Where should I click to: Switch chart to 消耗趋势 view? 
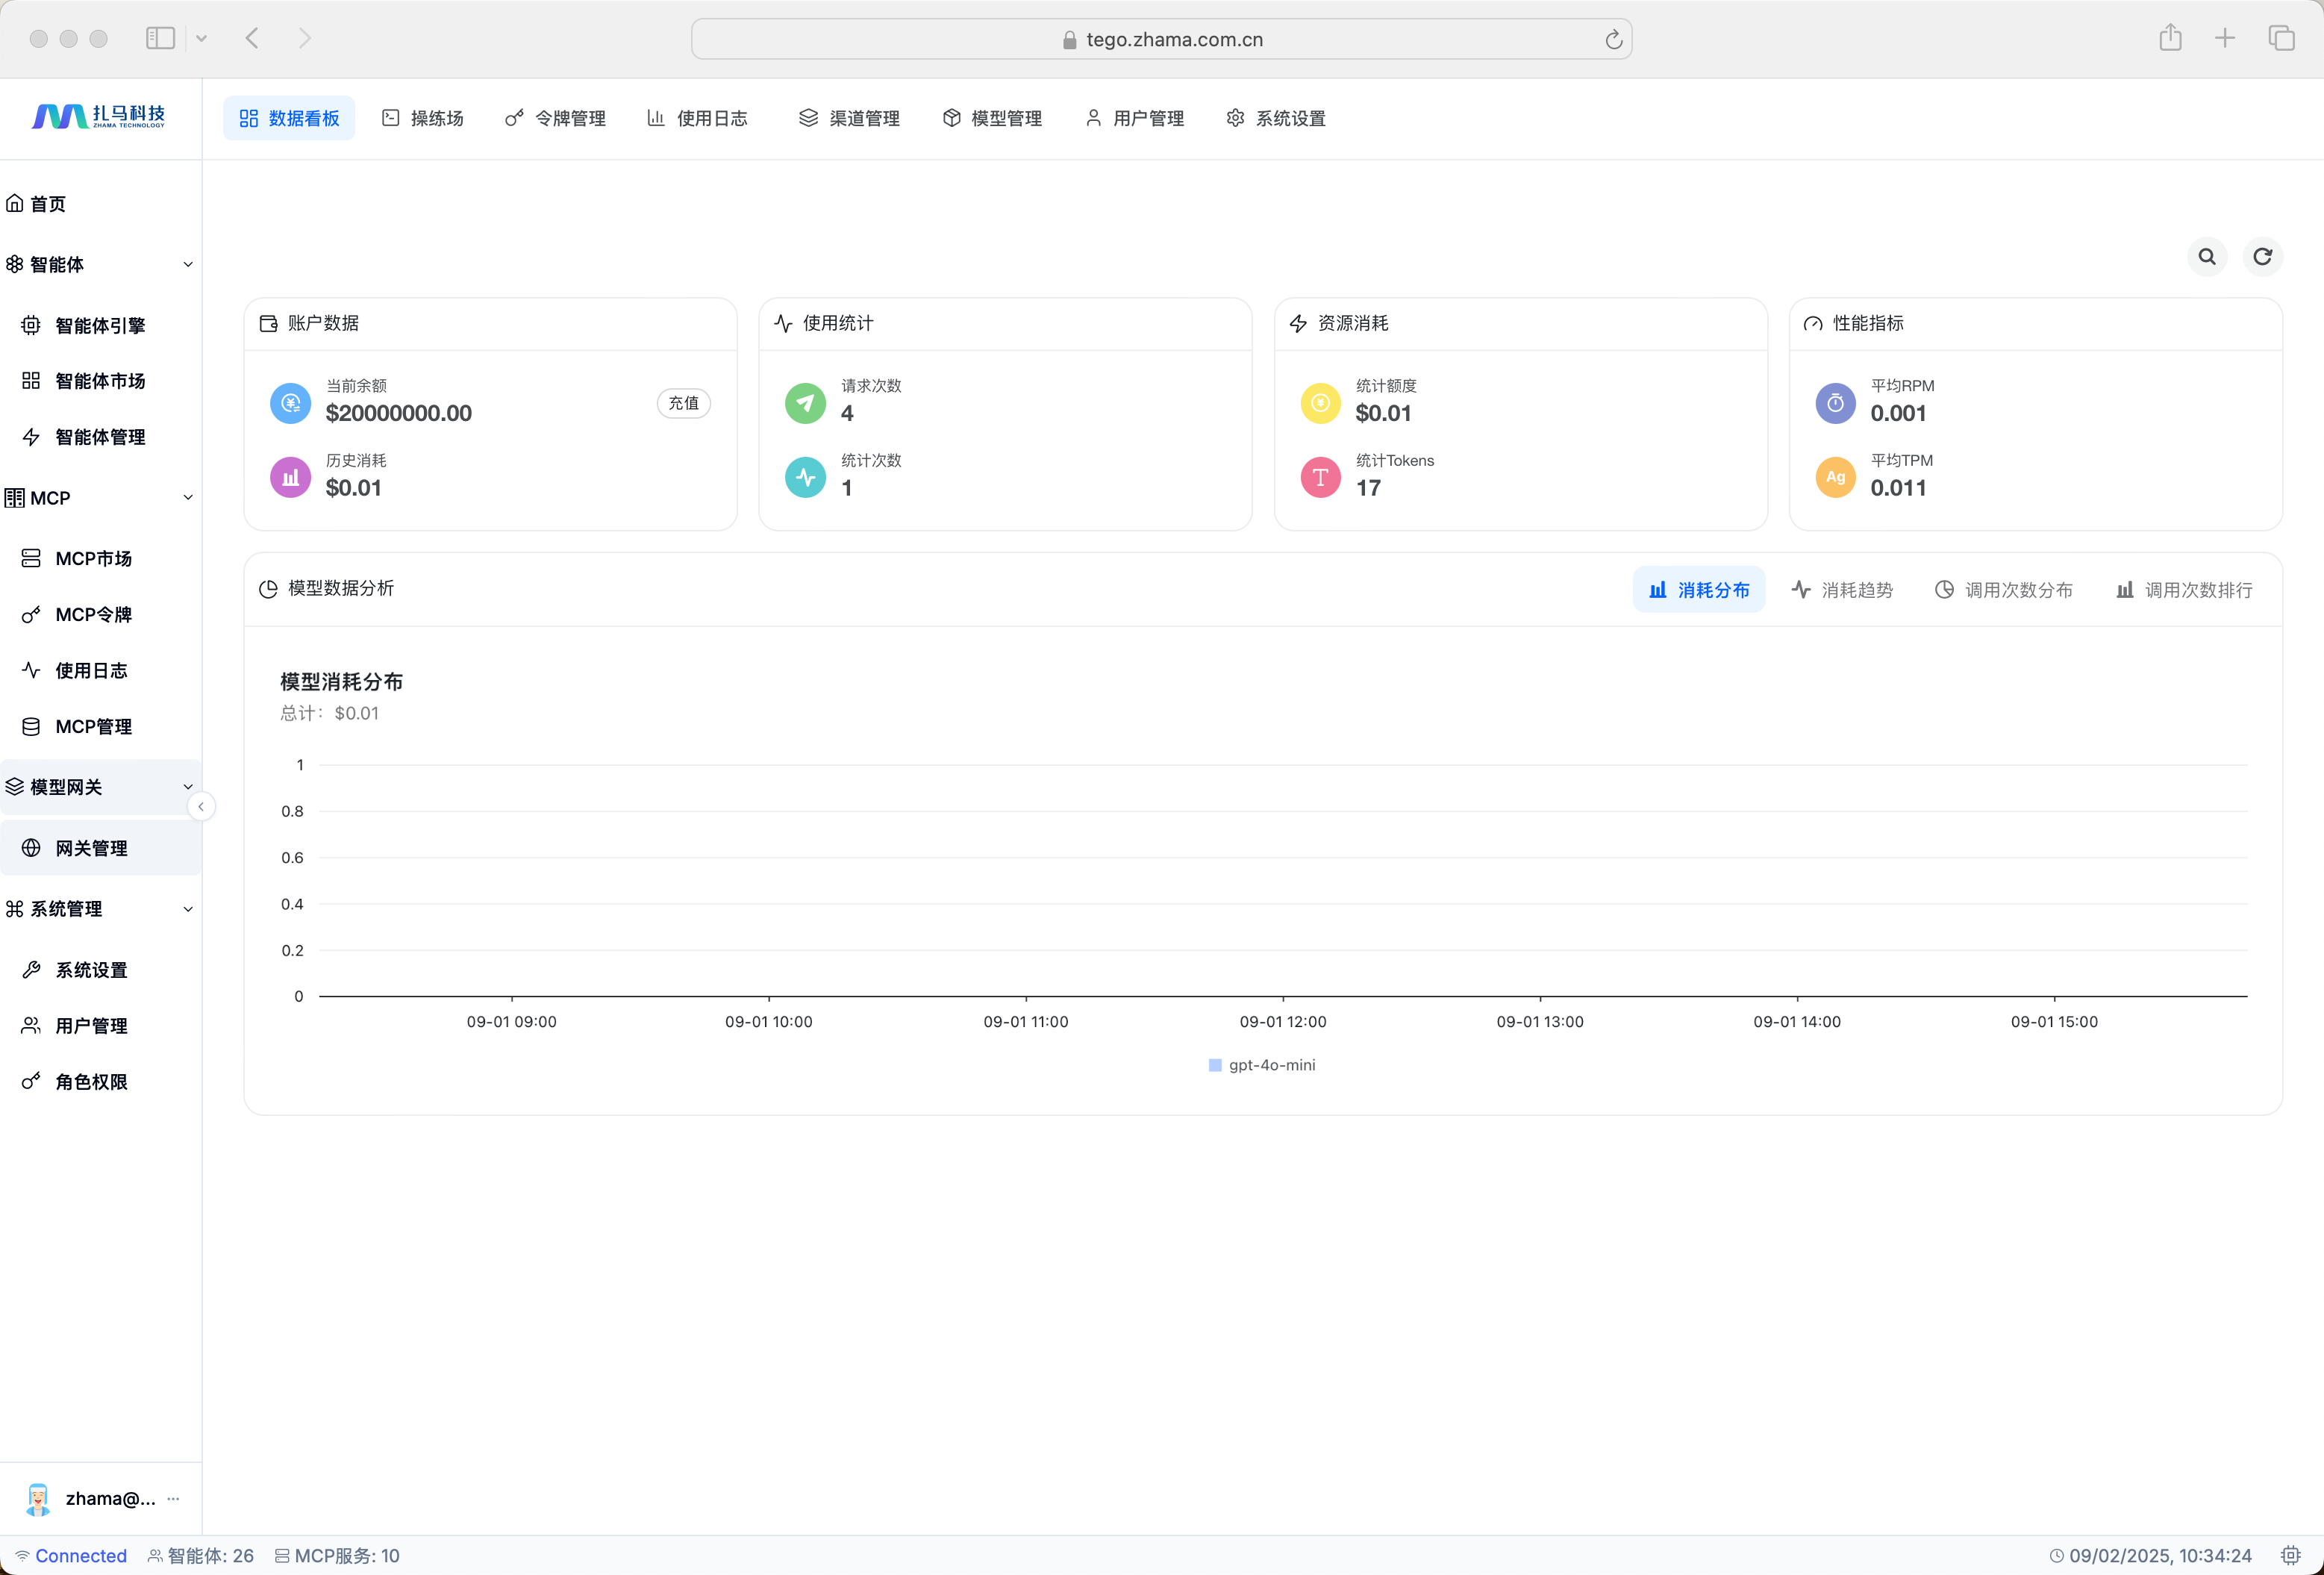pyautogui.click(x=1842, y=590)
